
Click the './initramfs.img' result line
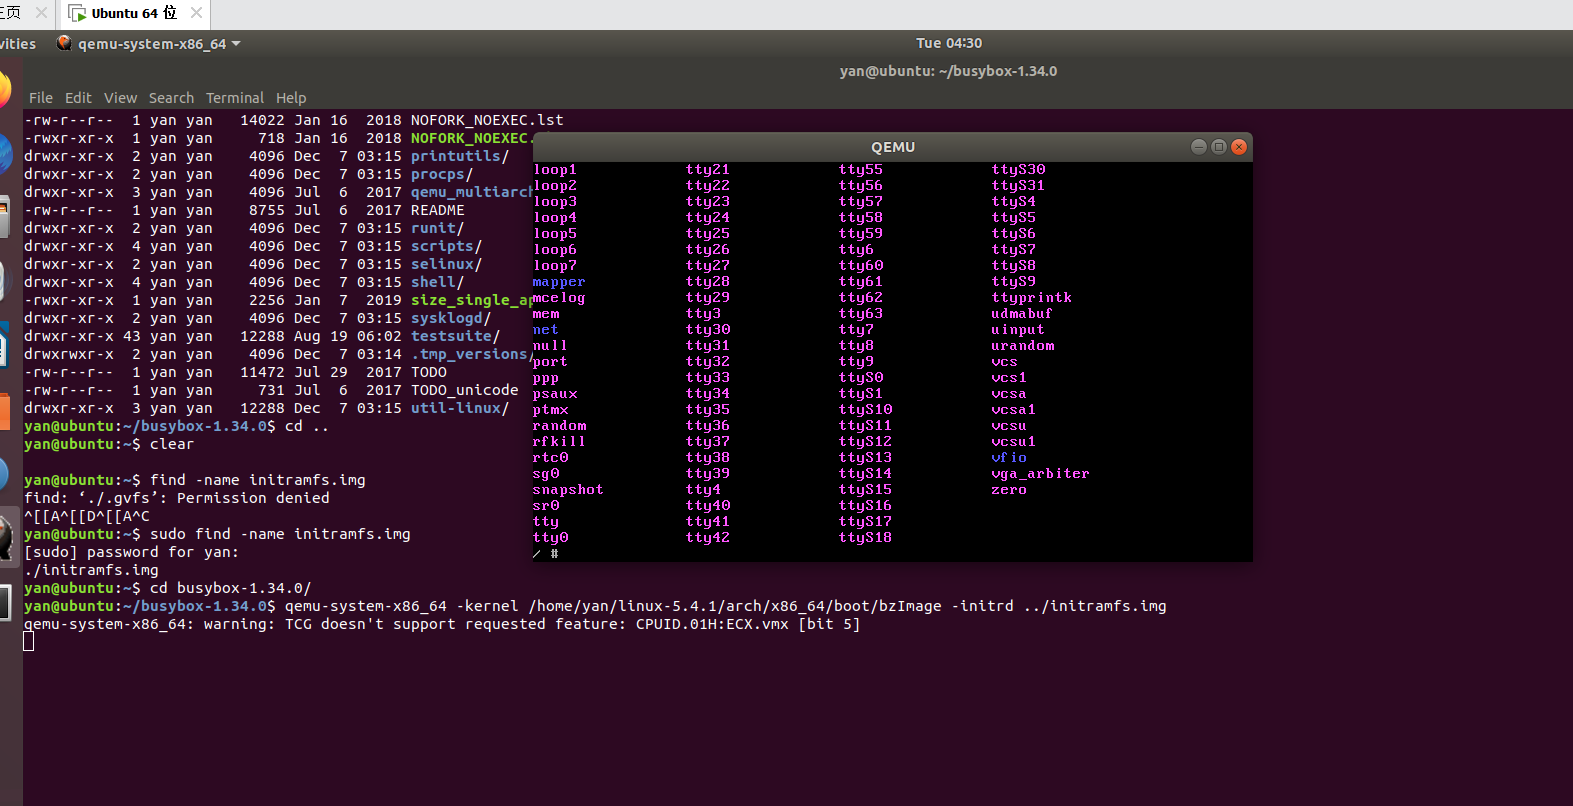91,570
